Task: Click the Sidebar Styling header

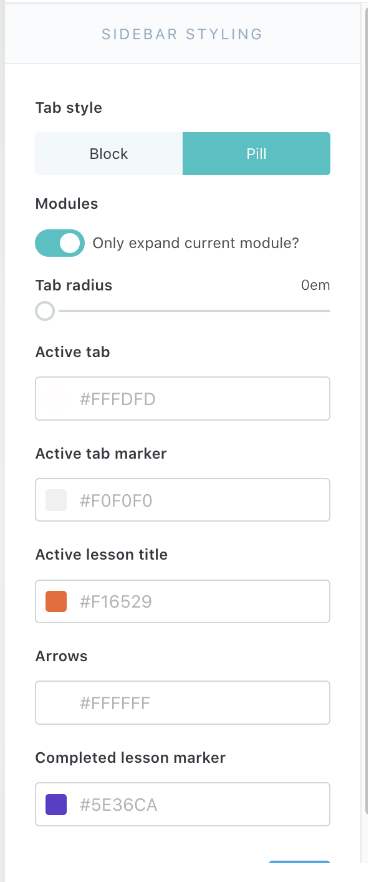Action: [x=182, y=34]
